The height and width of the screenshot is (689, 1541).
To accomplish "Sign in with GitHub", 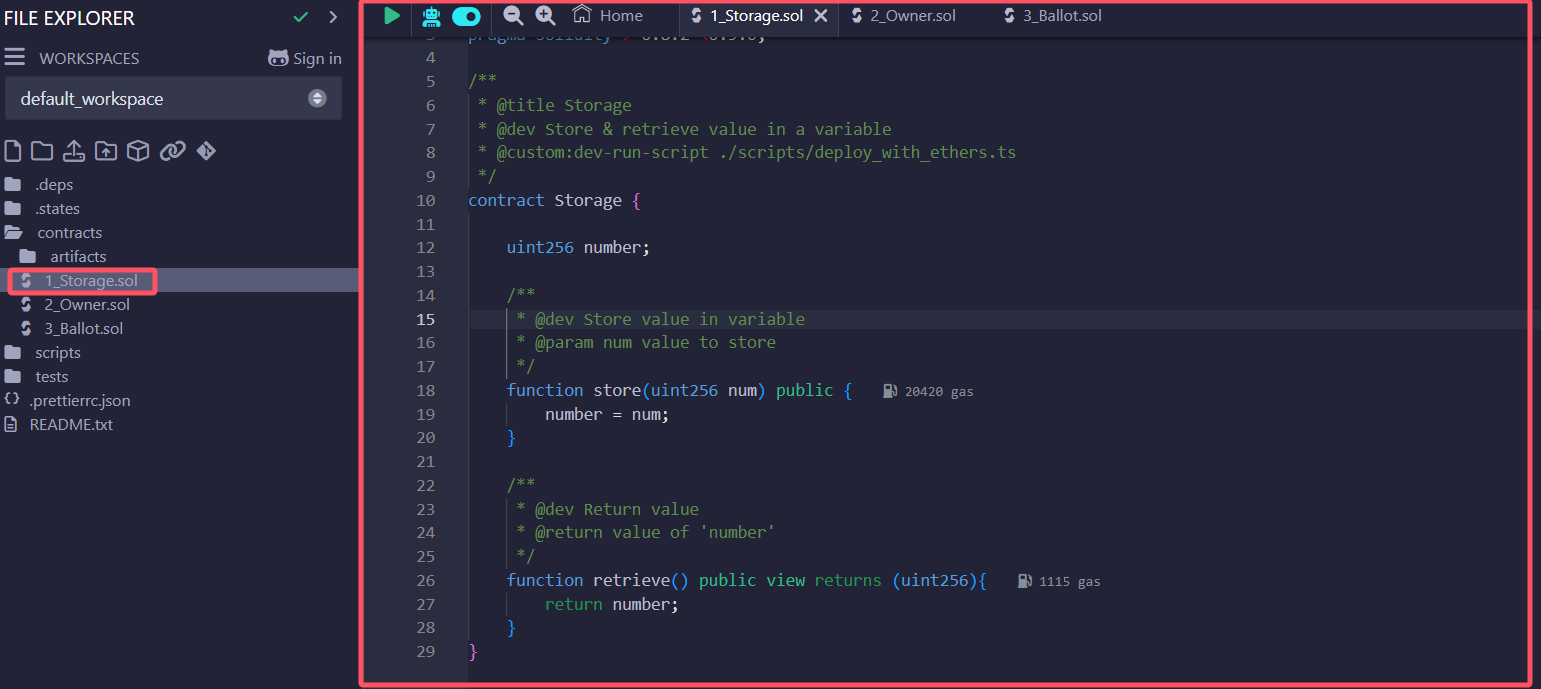I will [x=305, y=58].
